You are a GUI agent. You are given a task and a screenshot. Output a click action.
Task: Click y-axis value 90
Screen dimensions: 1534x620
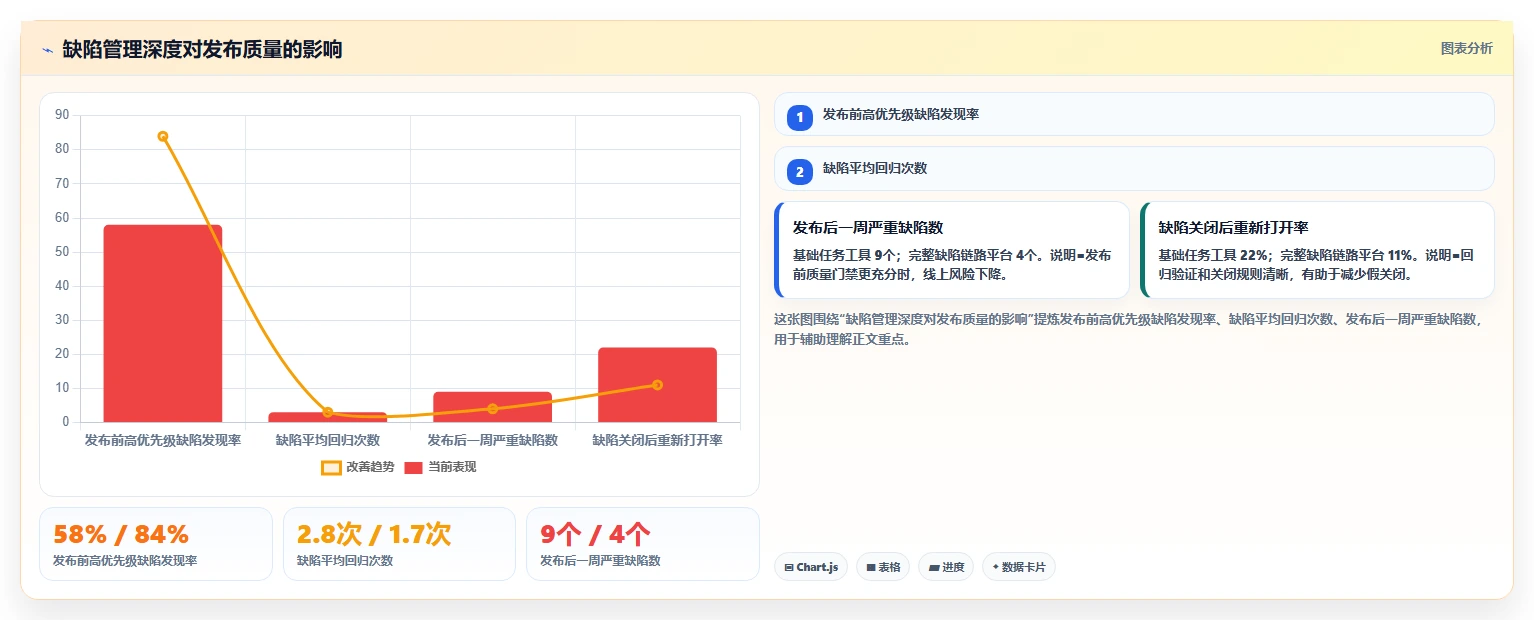point(62,115)
